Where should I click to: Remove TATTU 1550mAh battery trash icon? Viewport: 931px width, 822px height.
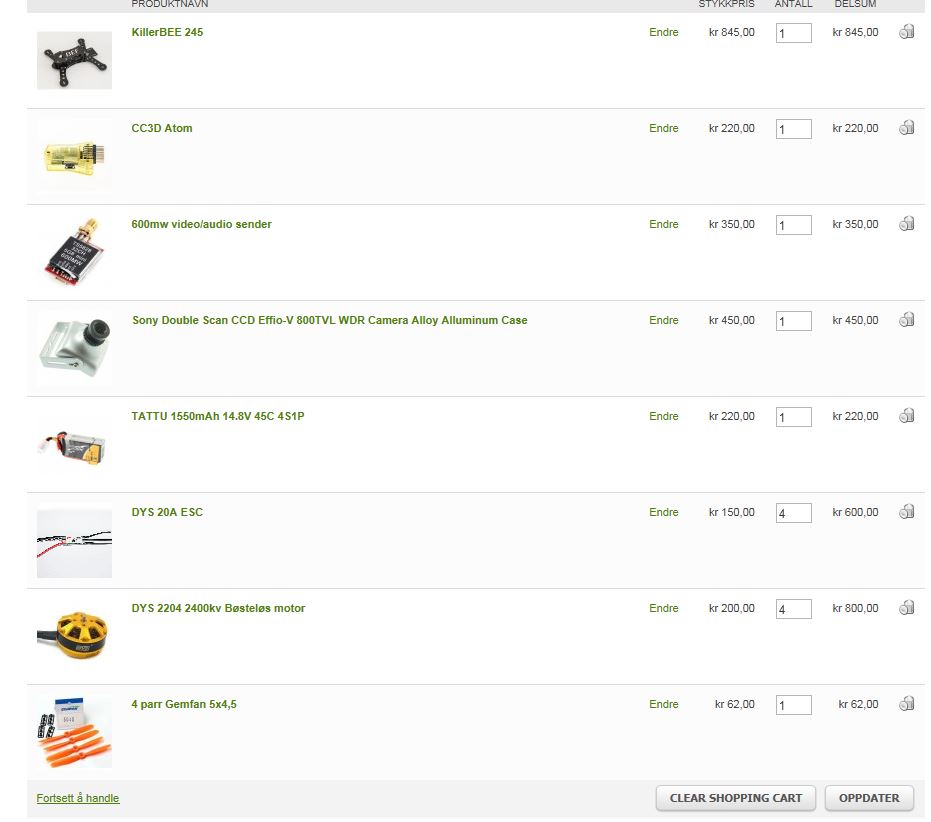(906, 416)
